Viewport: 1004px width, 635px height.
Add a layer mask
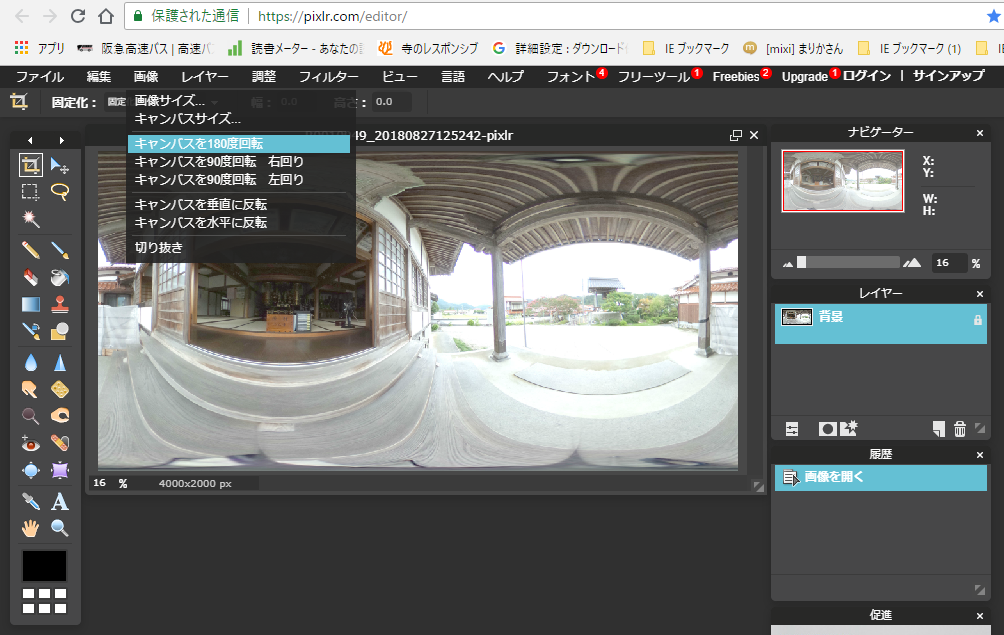tap(827, 430)
